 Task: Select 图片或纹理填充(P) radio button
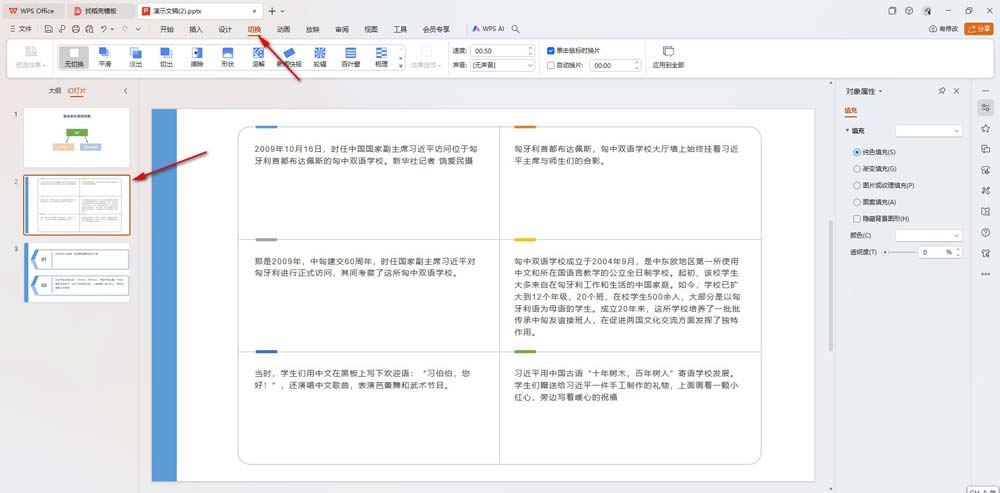857,186
